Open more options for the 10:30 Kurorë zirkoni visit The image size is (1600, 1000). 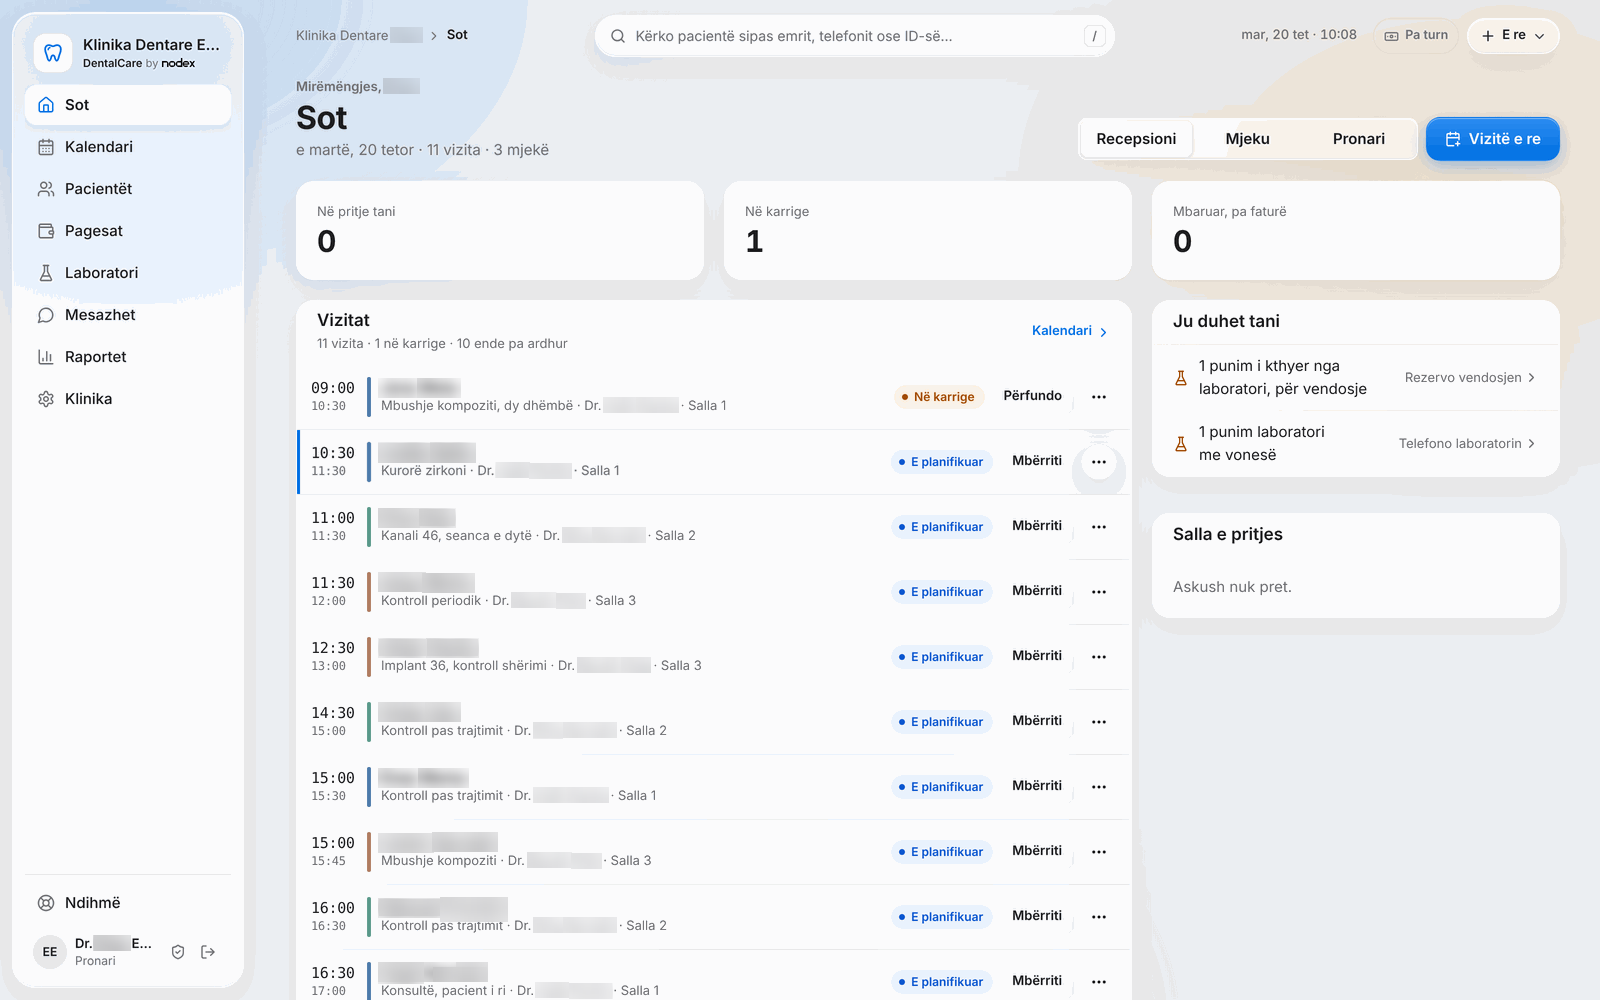coord(1099,462)
